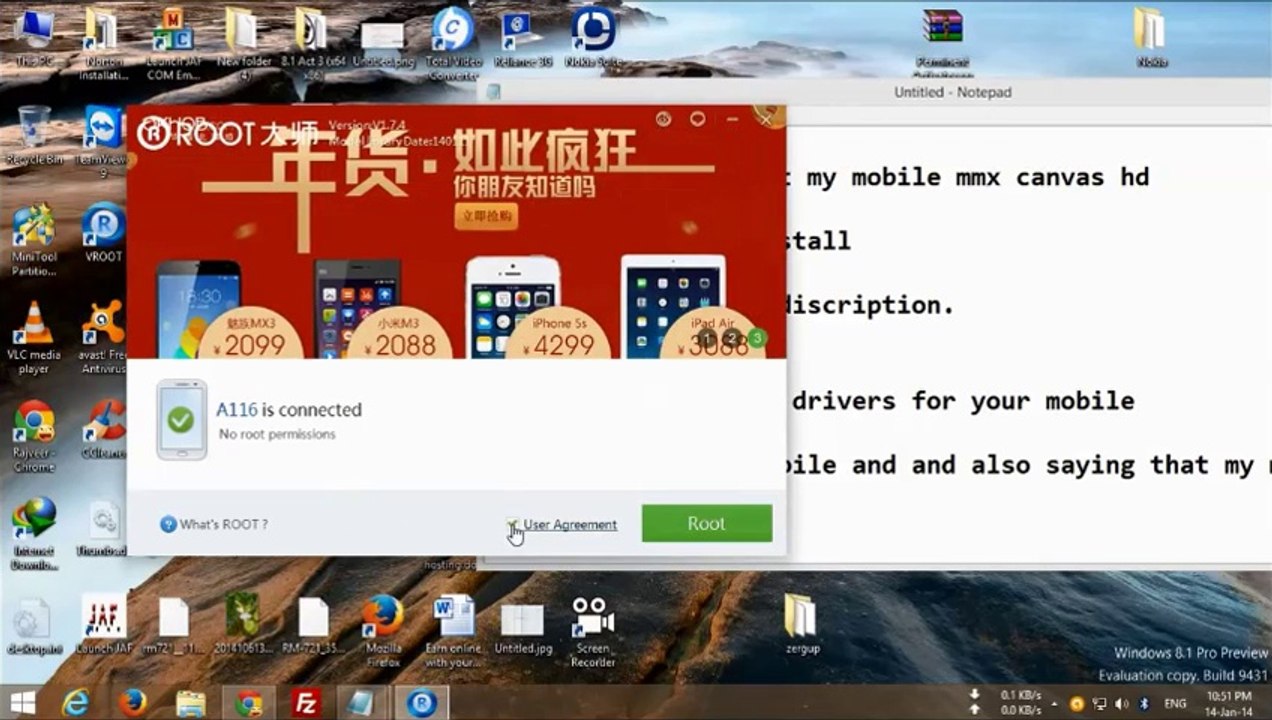
Task: Select the 8.1 Act 3 folder icon
Action: [x=312, y=43]
